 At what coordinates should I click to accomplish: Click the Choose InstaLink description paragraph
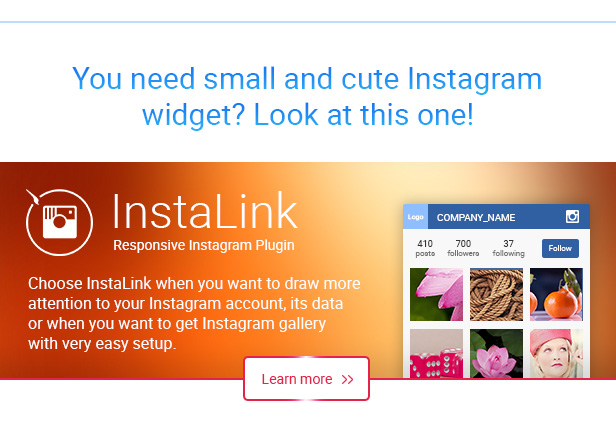point(194,313)
